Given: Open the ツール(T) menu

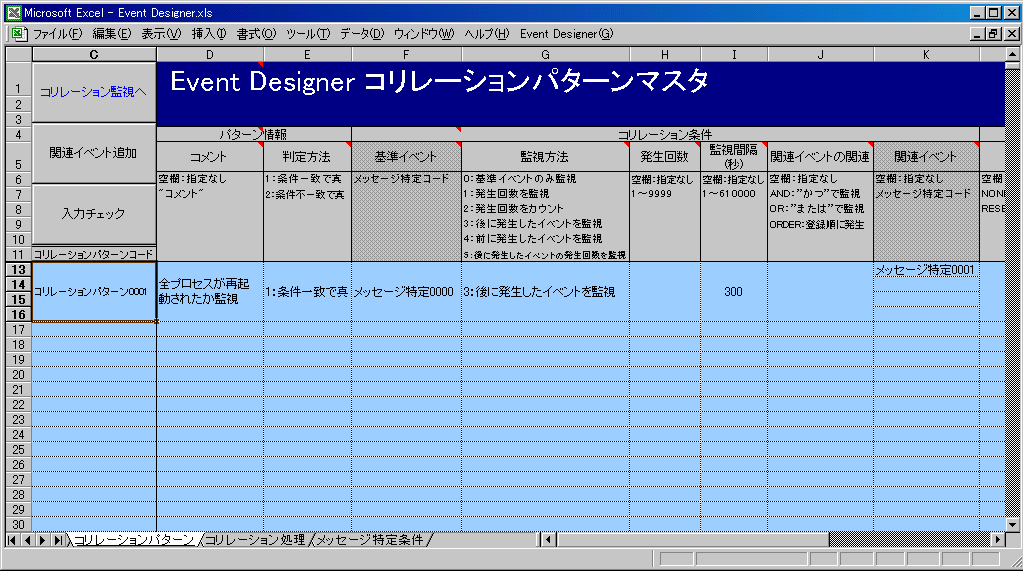Looking at the screenshot, I should point(308,34).
